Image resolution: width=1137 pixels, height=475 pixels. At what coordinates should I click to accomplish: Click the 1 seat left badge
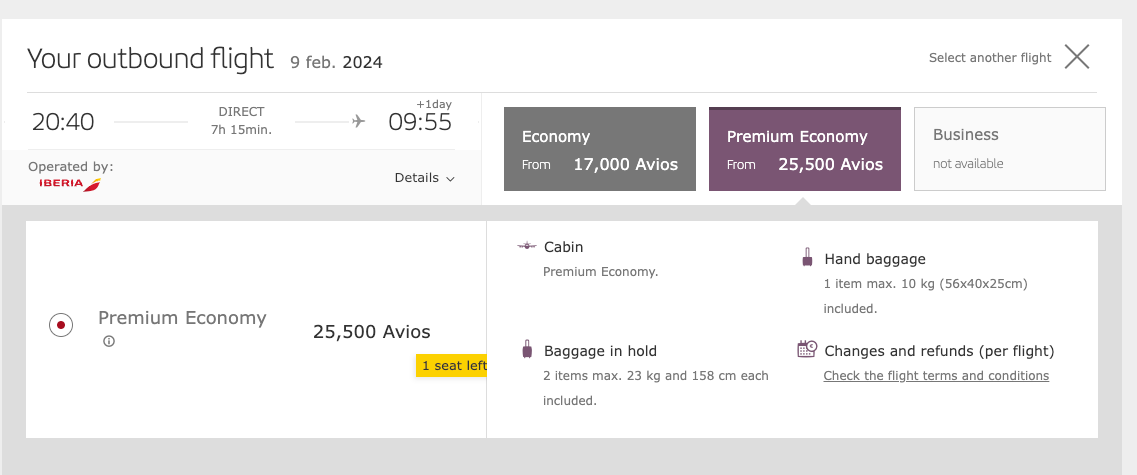[452, 366]
